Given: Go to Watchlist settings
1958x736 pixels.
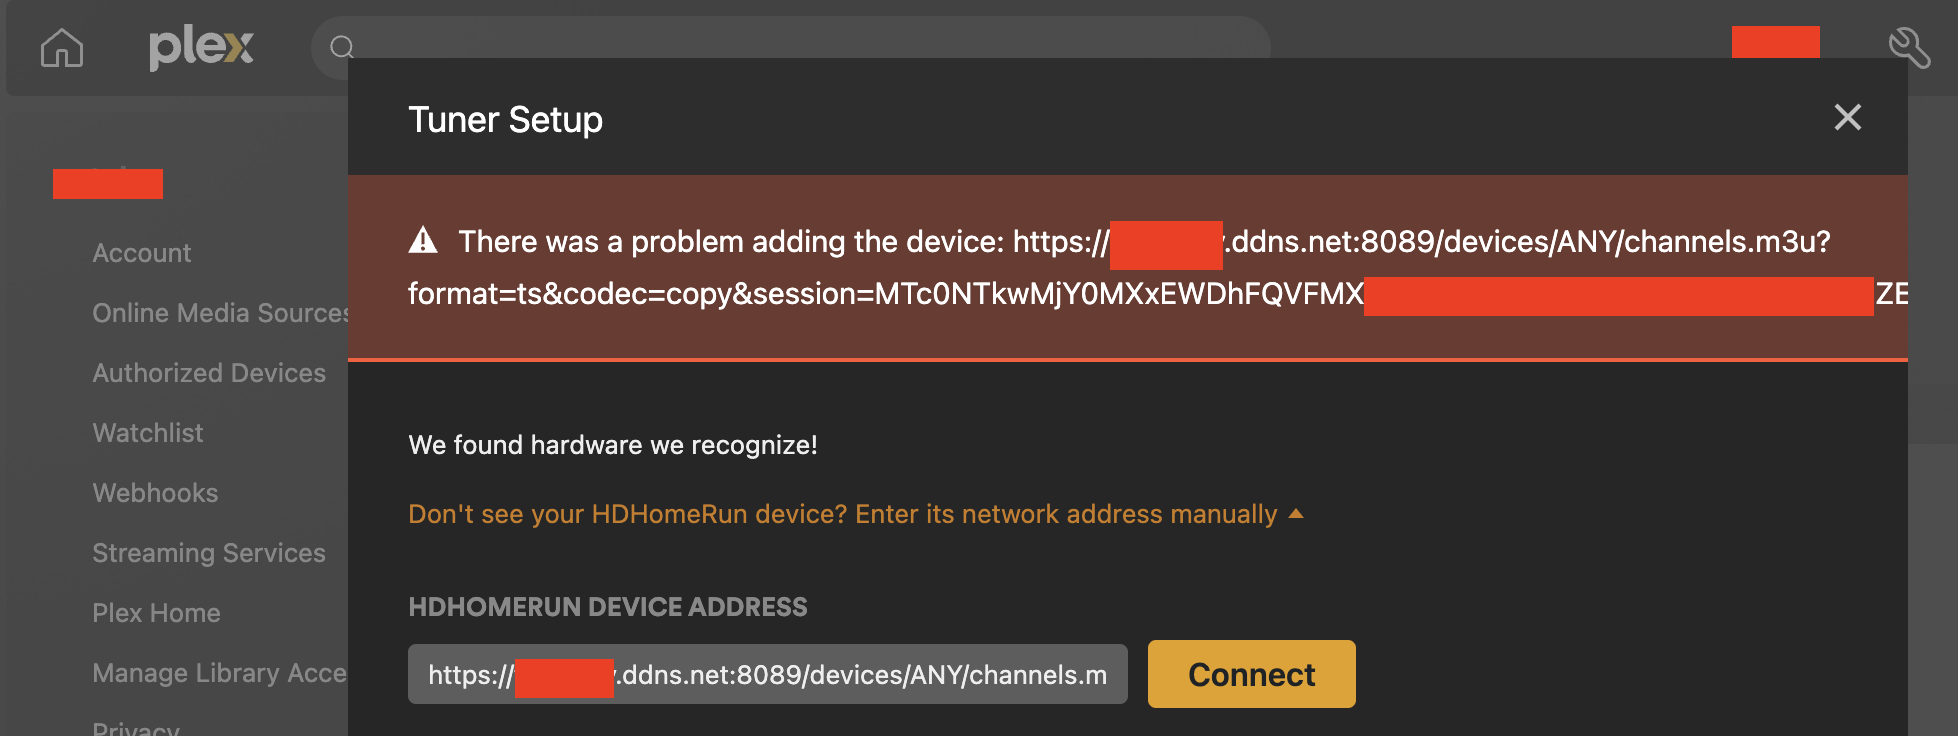Looking at the screenshot, I should click(148, 433).
